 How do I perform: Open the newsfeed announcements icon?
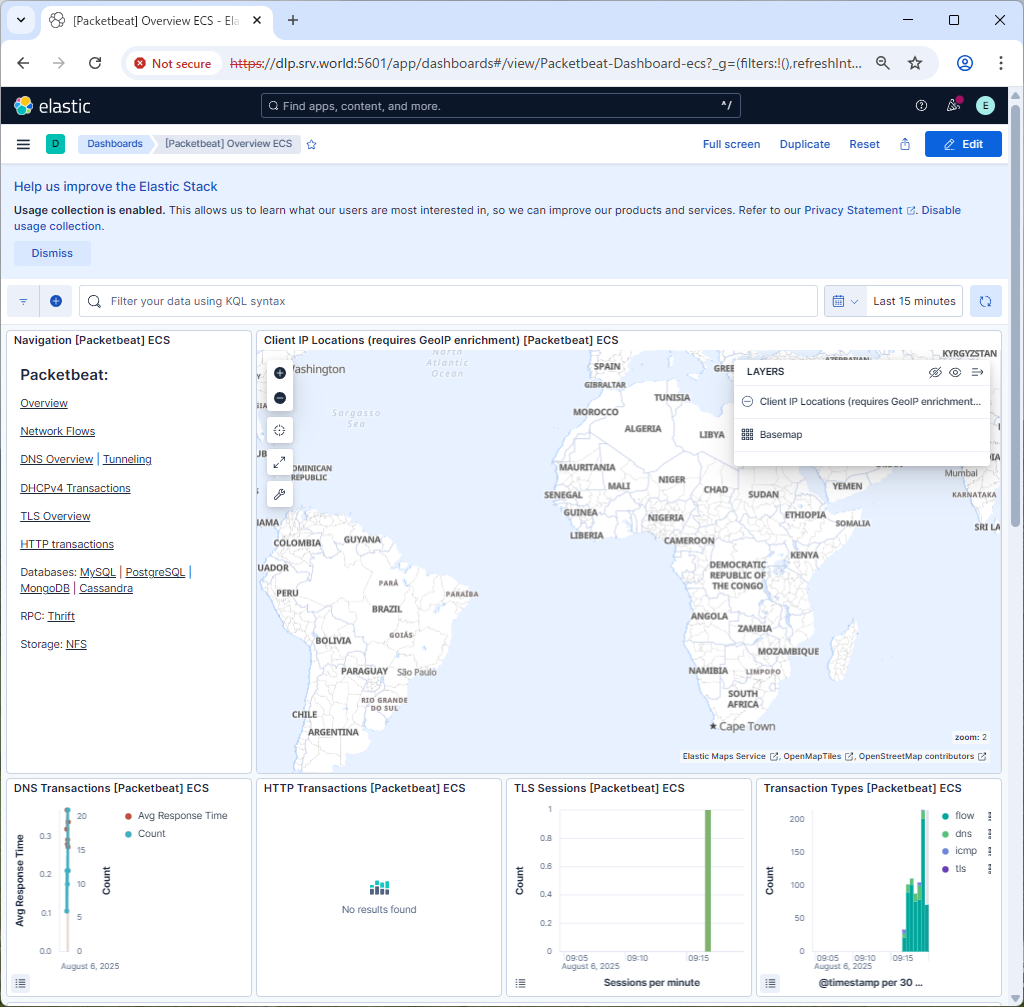953,105
